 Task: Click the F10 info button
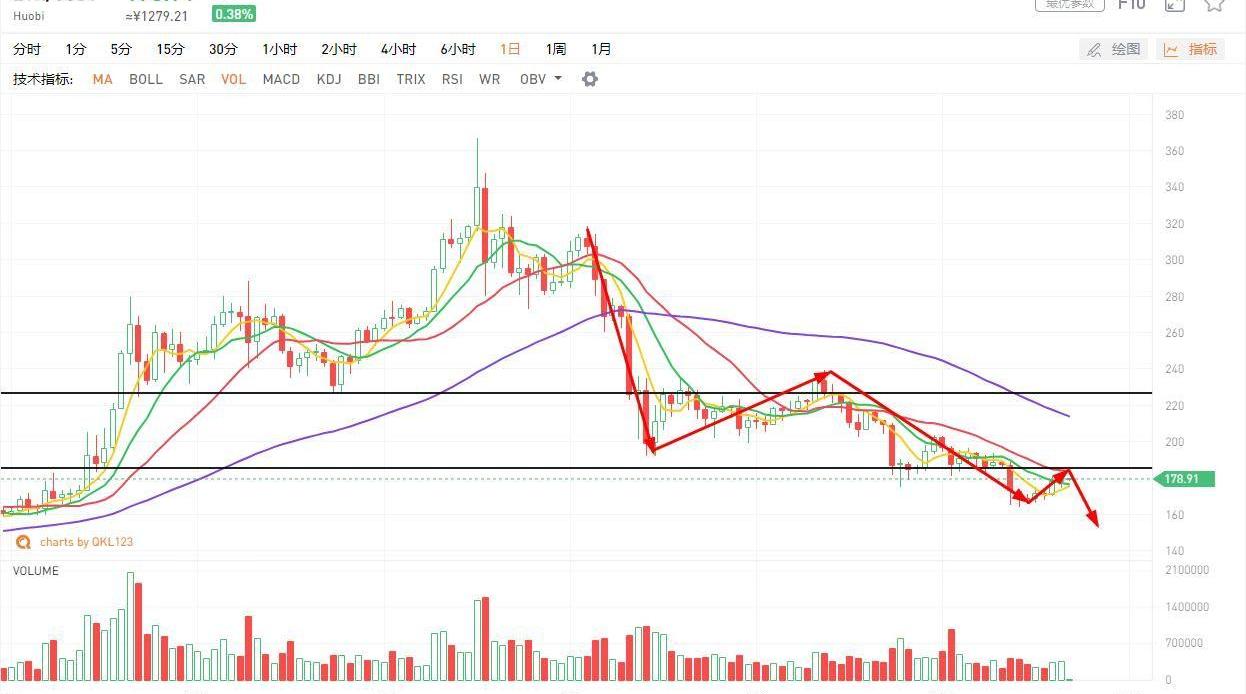pos(1131,5)
